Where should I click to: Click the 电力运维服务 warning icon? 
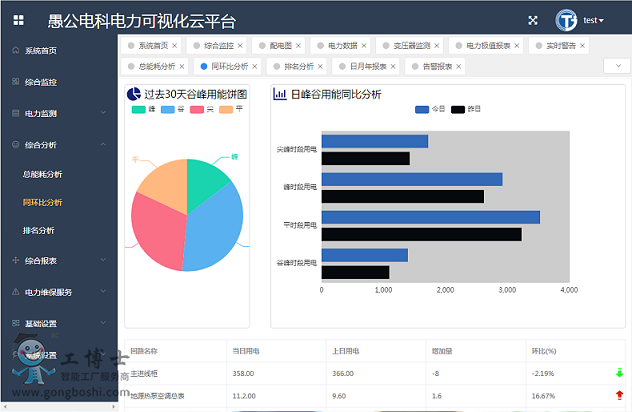pyautogui.click(x=14, y=292)
